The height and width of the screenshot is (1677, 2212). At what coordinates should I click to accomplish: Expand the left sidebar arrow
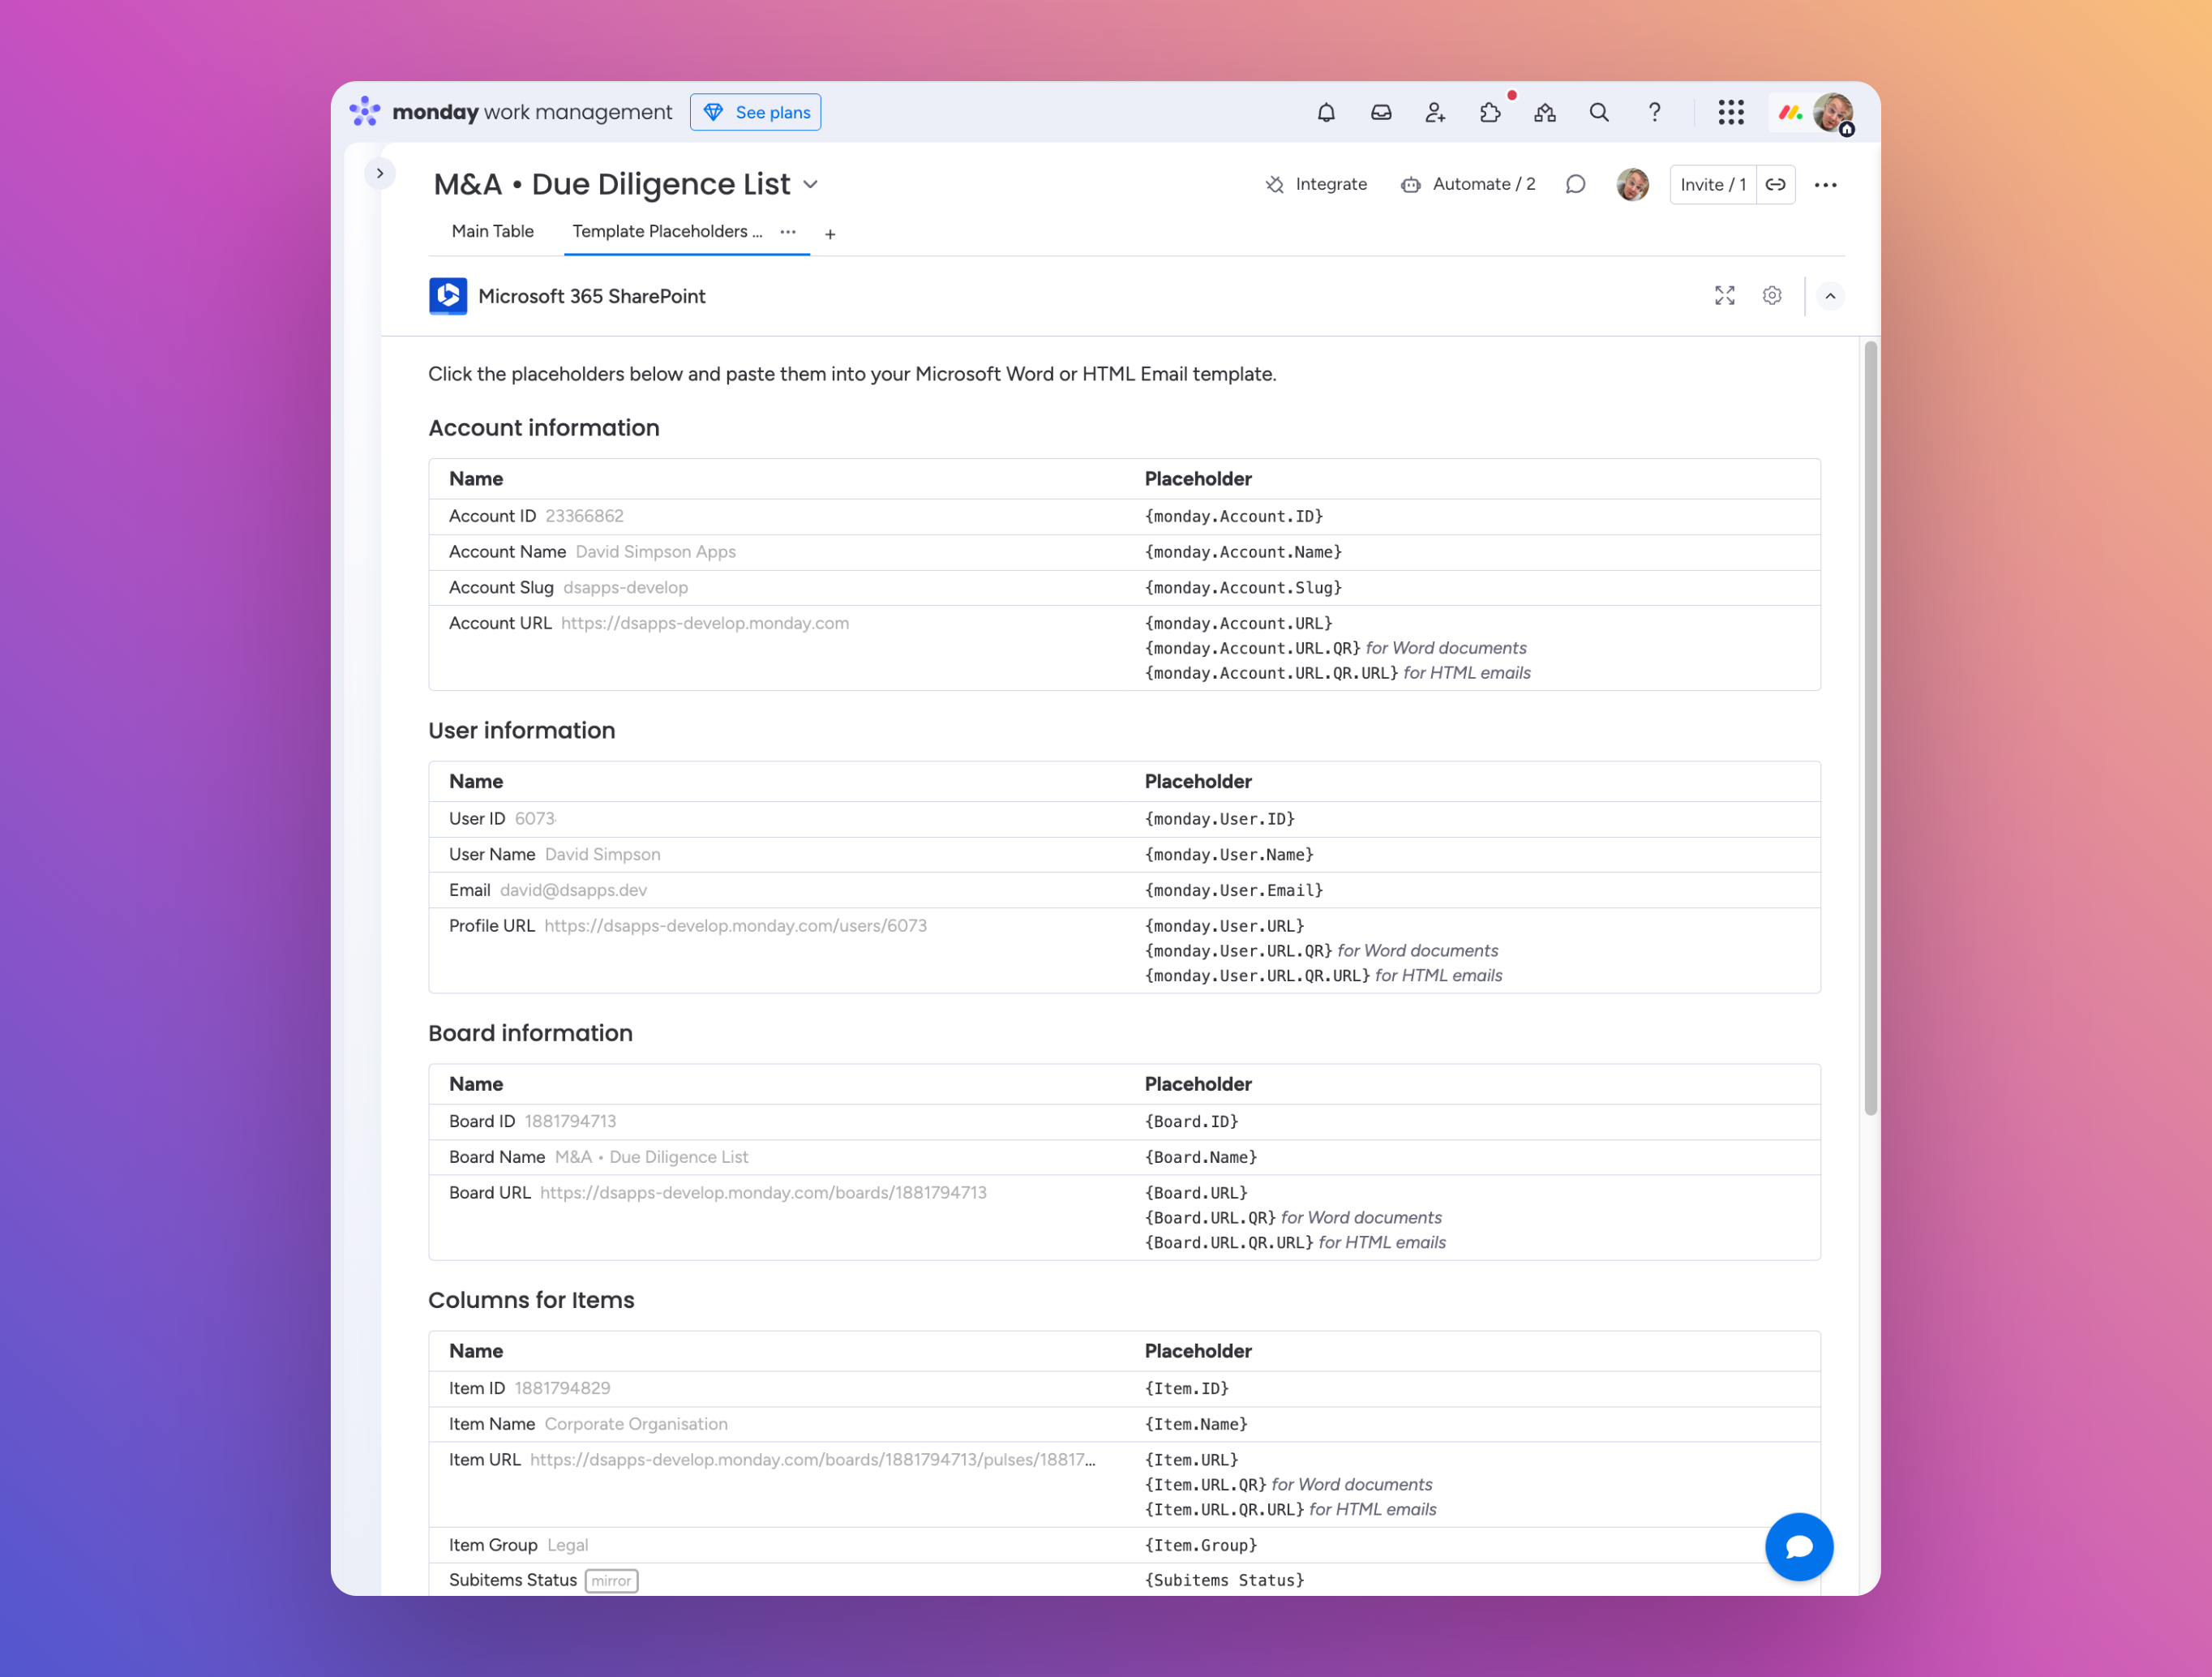pos(380,173)
